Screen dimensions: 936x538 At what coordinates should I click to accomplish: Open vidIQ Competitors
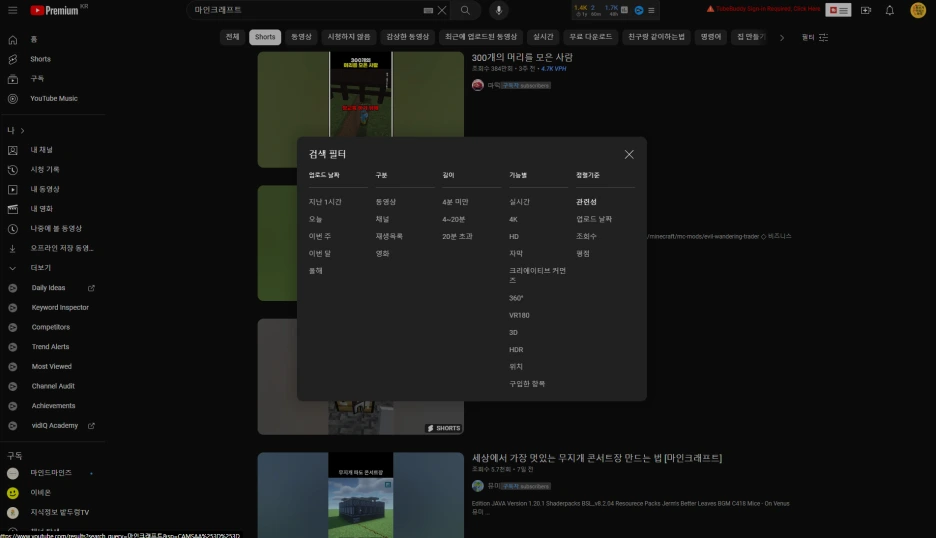[53, 327]
